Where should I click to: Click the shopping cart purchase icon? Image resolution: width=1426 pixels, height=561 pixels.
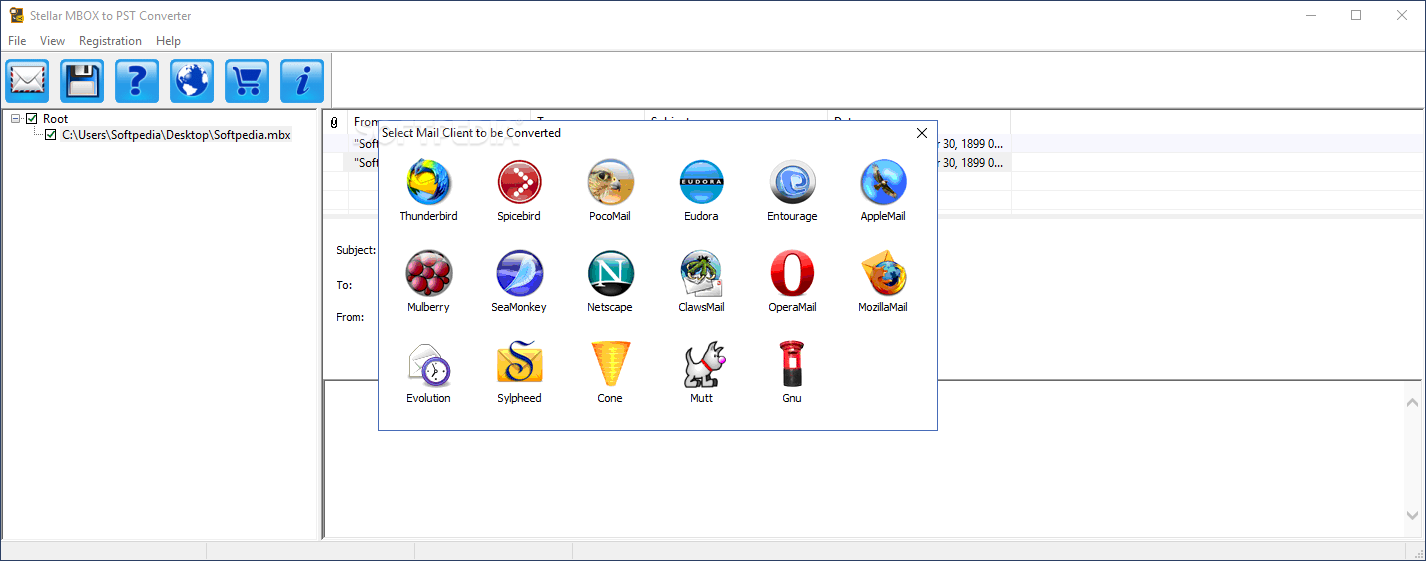247,80
